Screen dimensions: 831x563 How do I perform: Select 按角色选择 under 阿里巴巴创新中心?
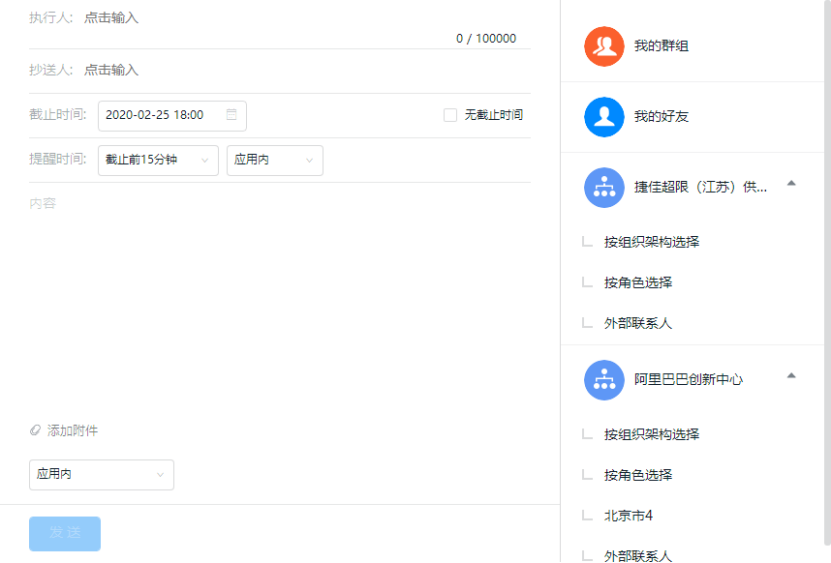click(x=638, y=475)
